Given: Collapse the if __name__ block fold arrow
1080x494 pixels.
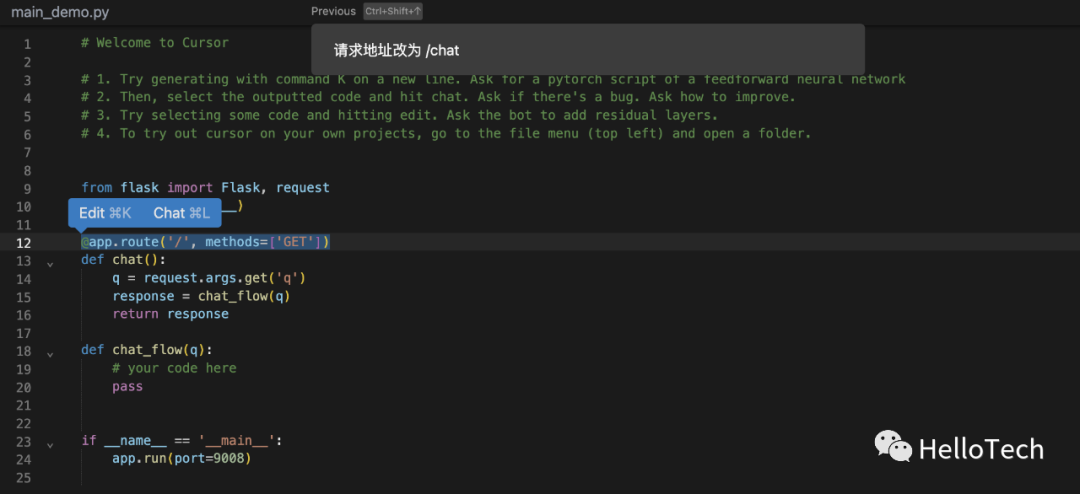Looking at the screenshot, I should 50,443.
